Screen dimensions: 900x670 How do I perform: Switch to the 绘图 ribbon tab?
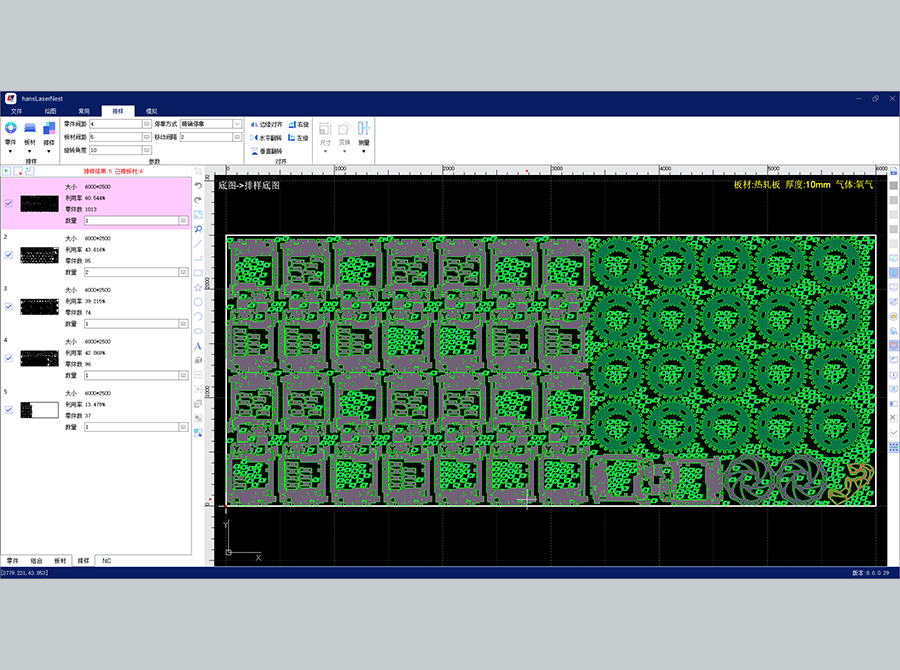coord(50,111)
